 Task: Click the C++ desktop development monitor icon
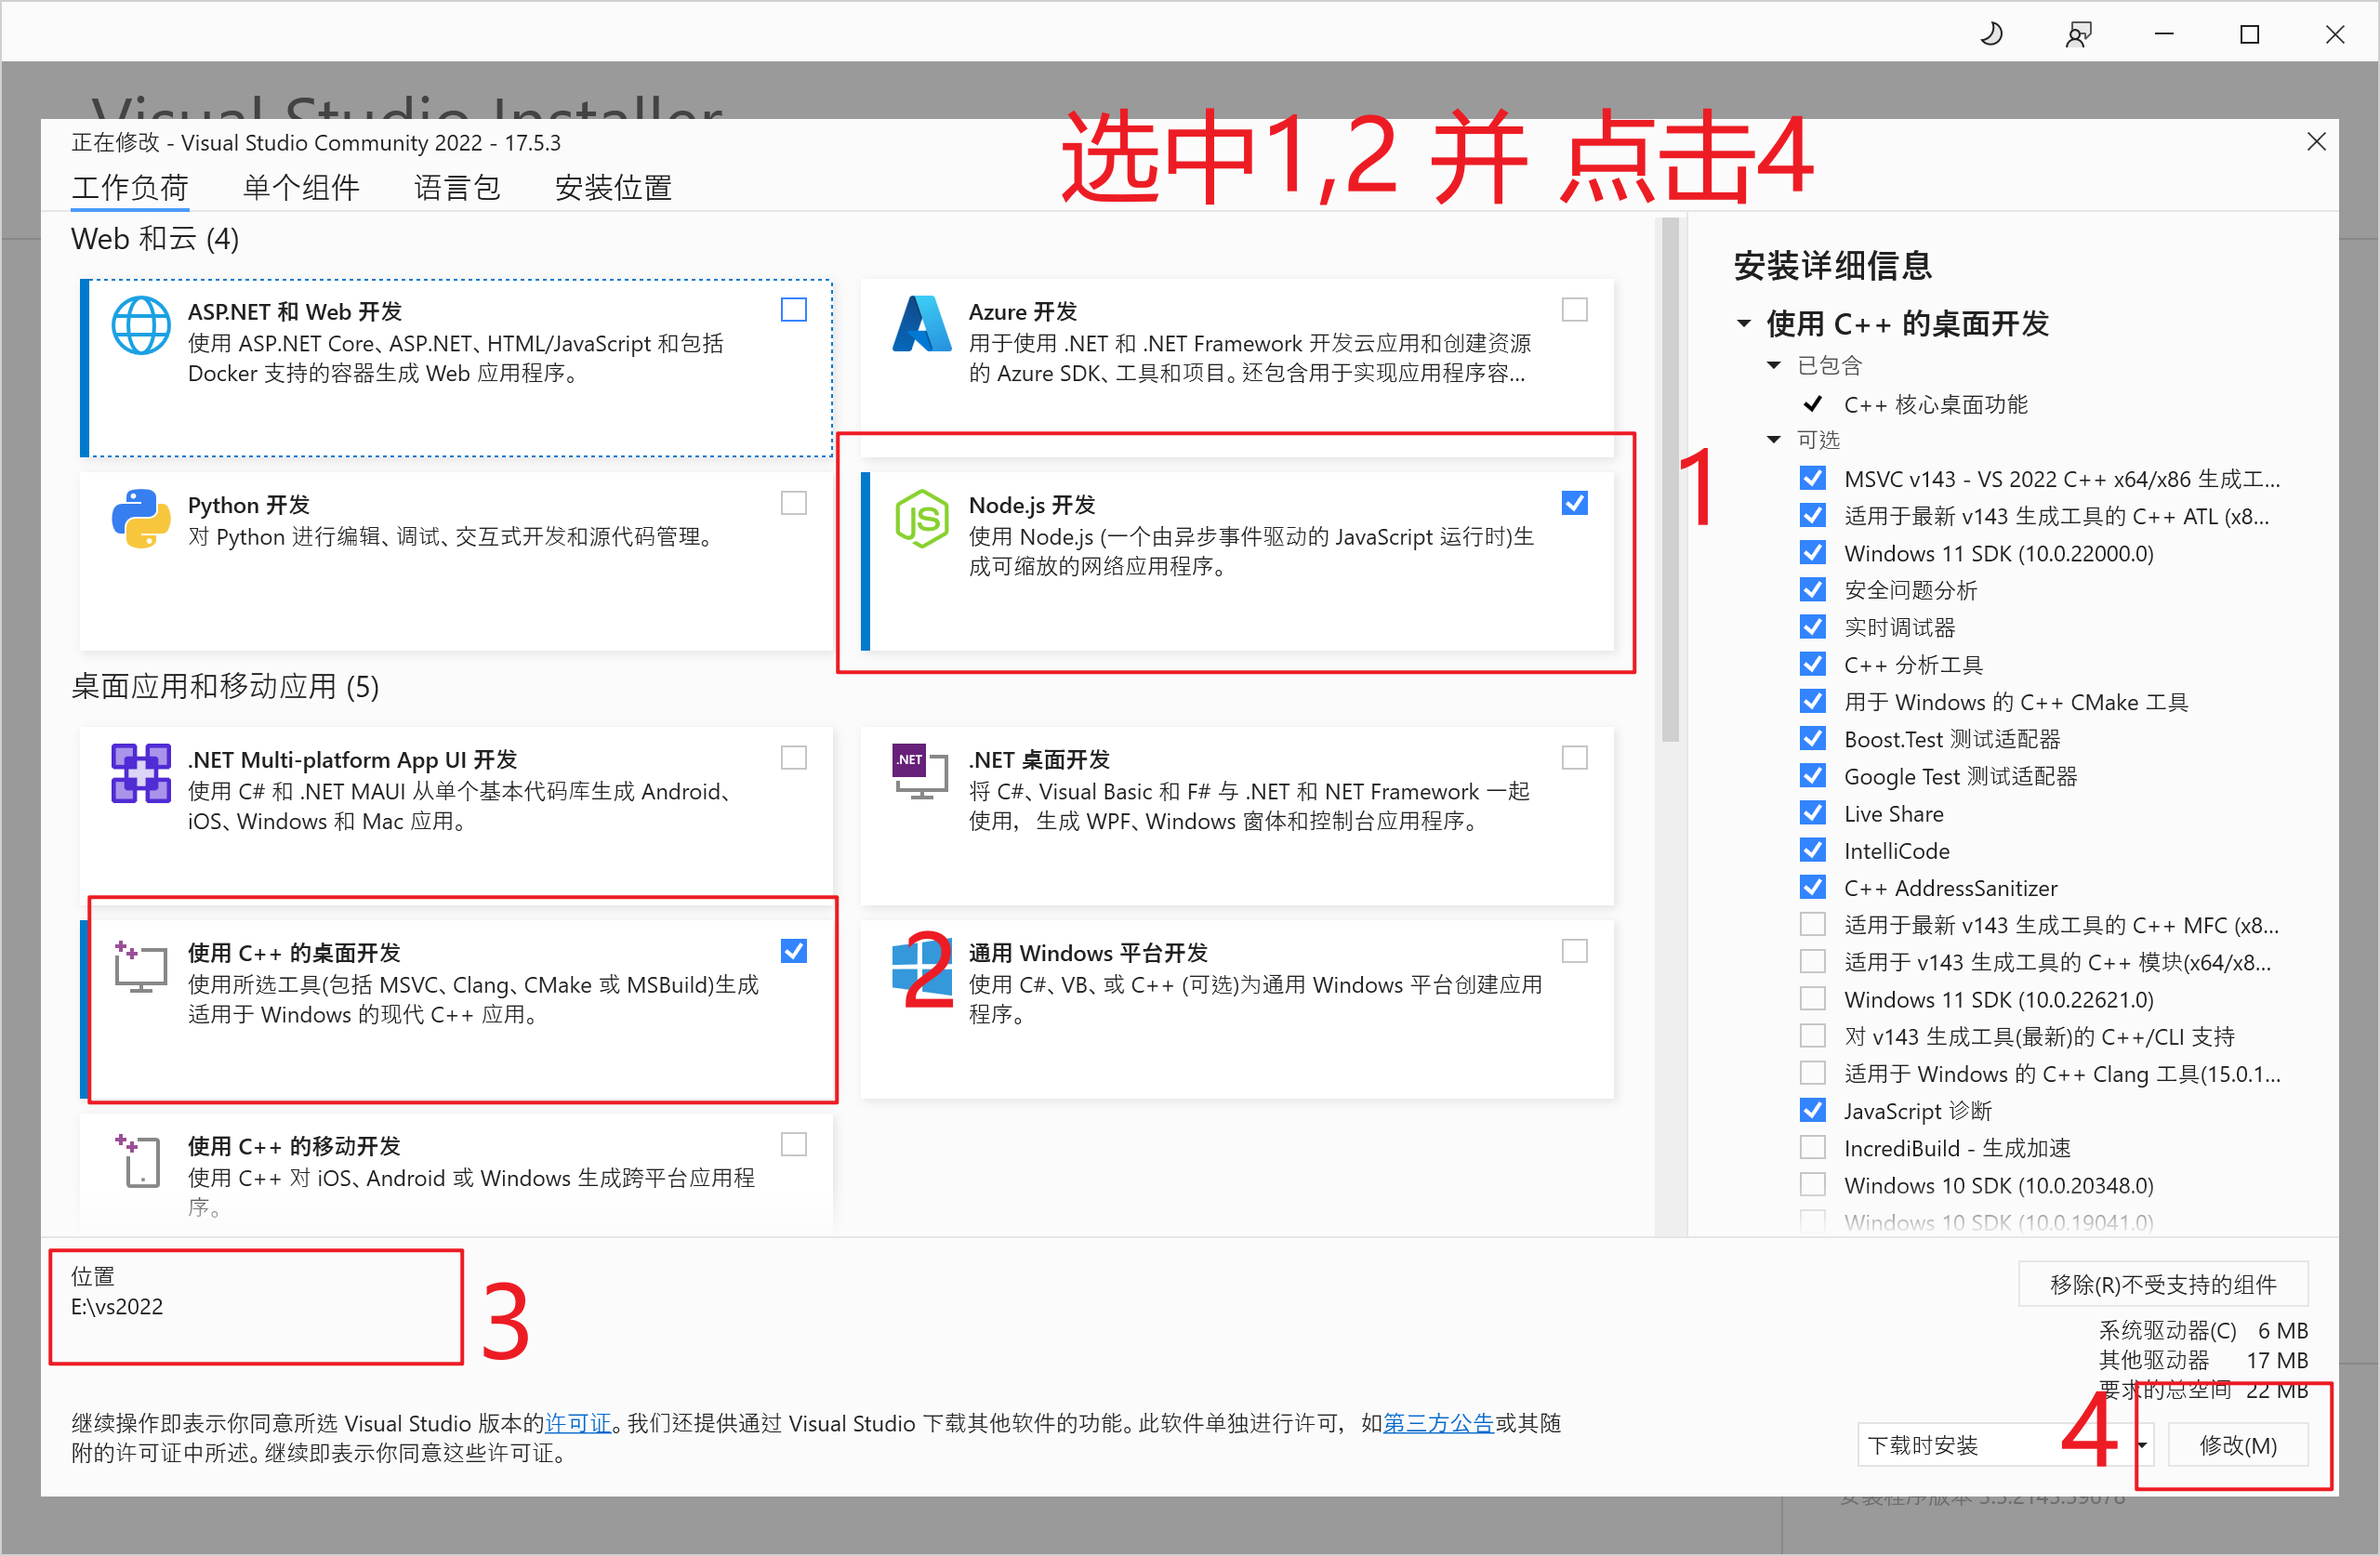pyautogui.click(x=141, y=966)
